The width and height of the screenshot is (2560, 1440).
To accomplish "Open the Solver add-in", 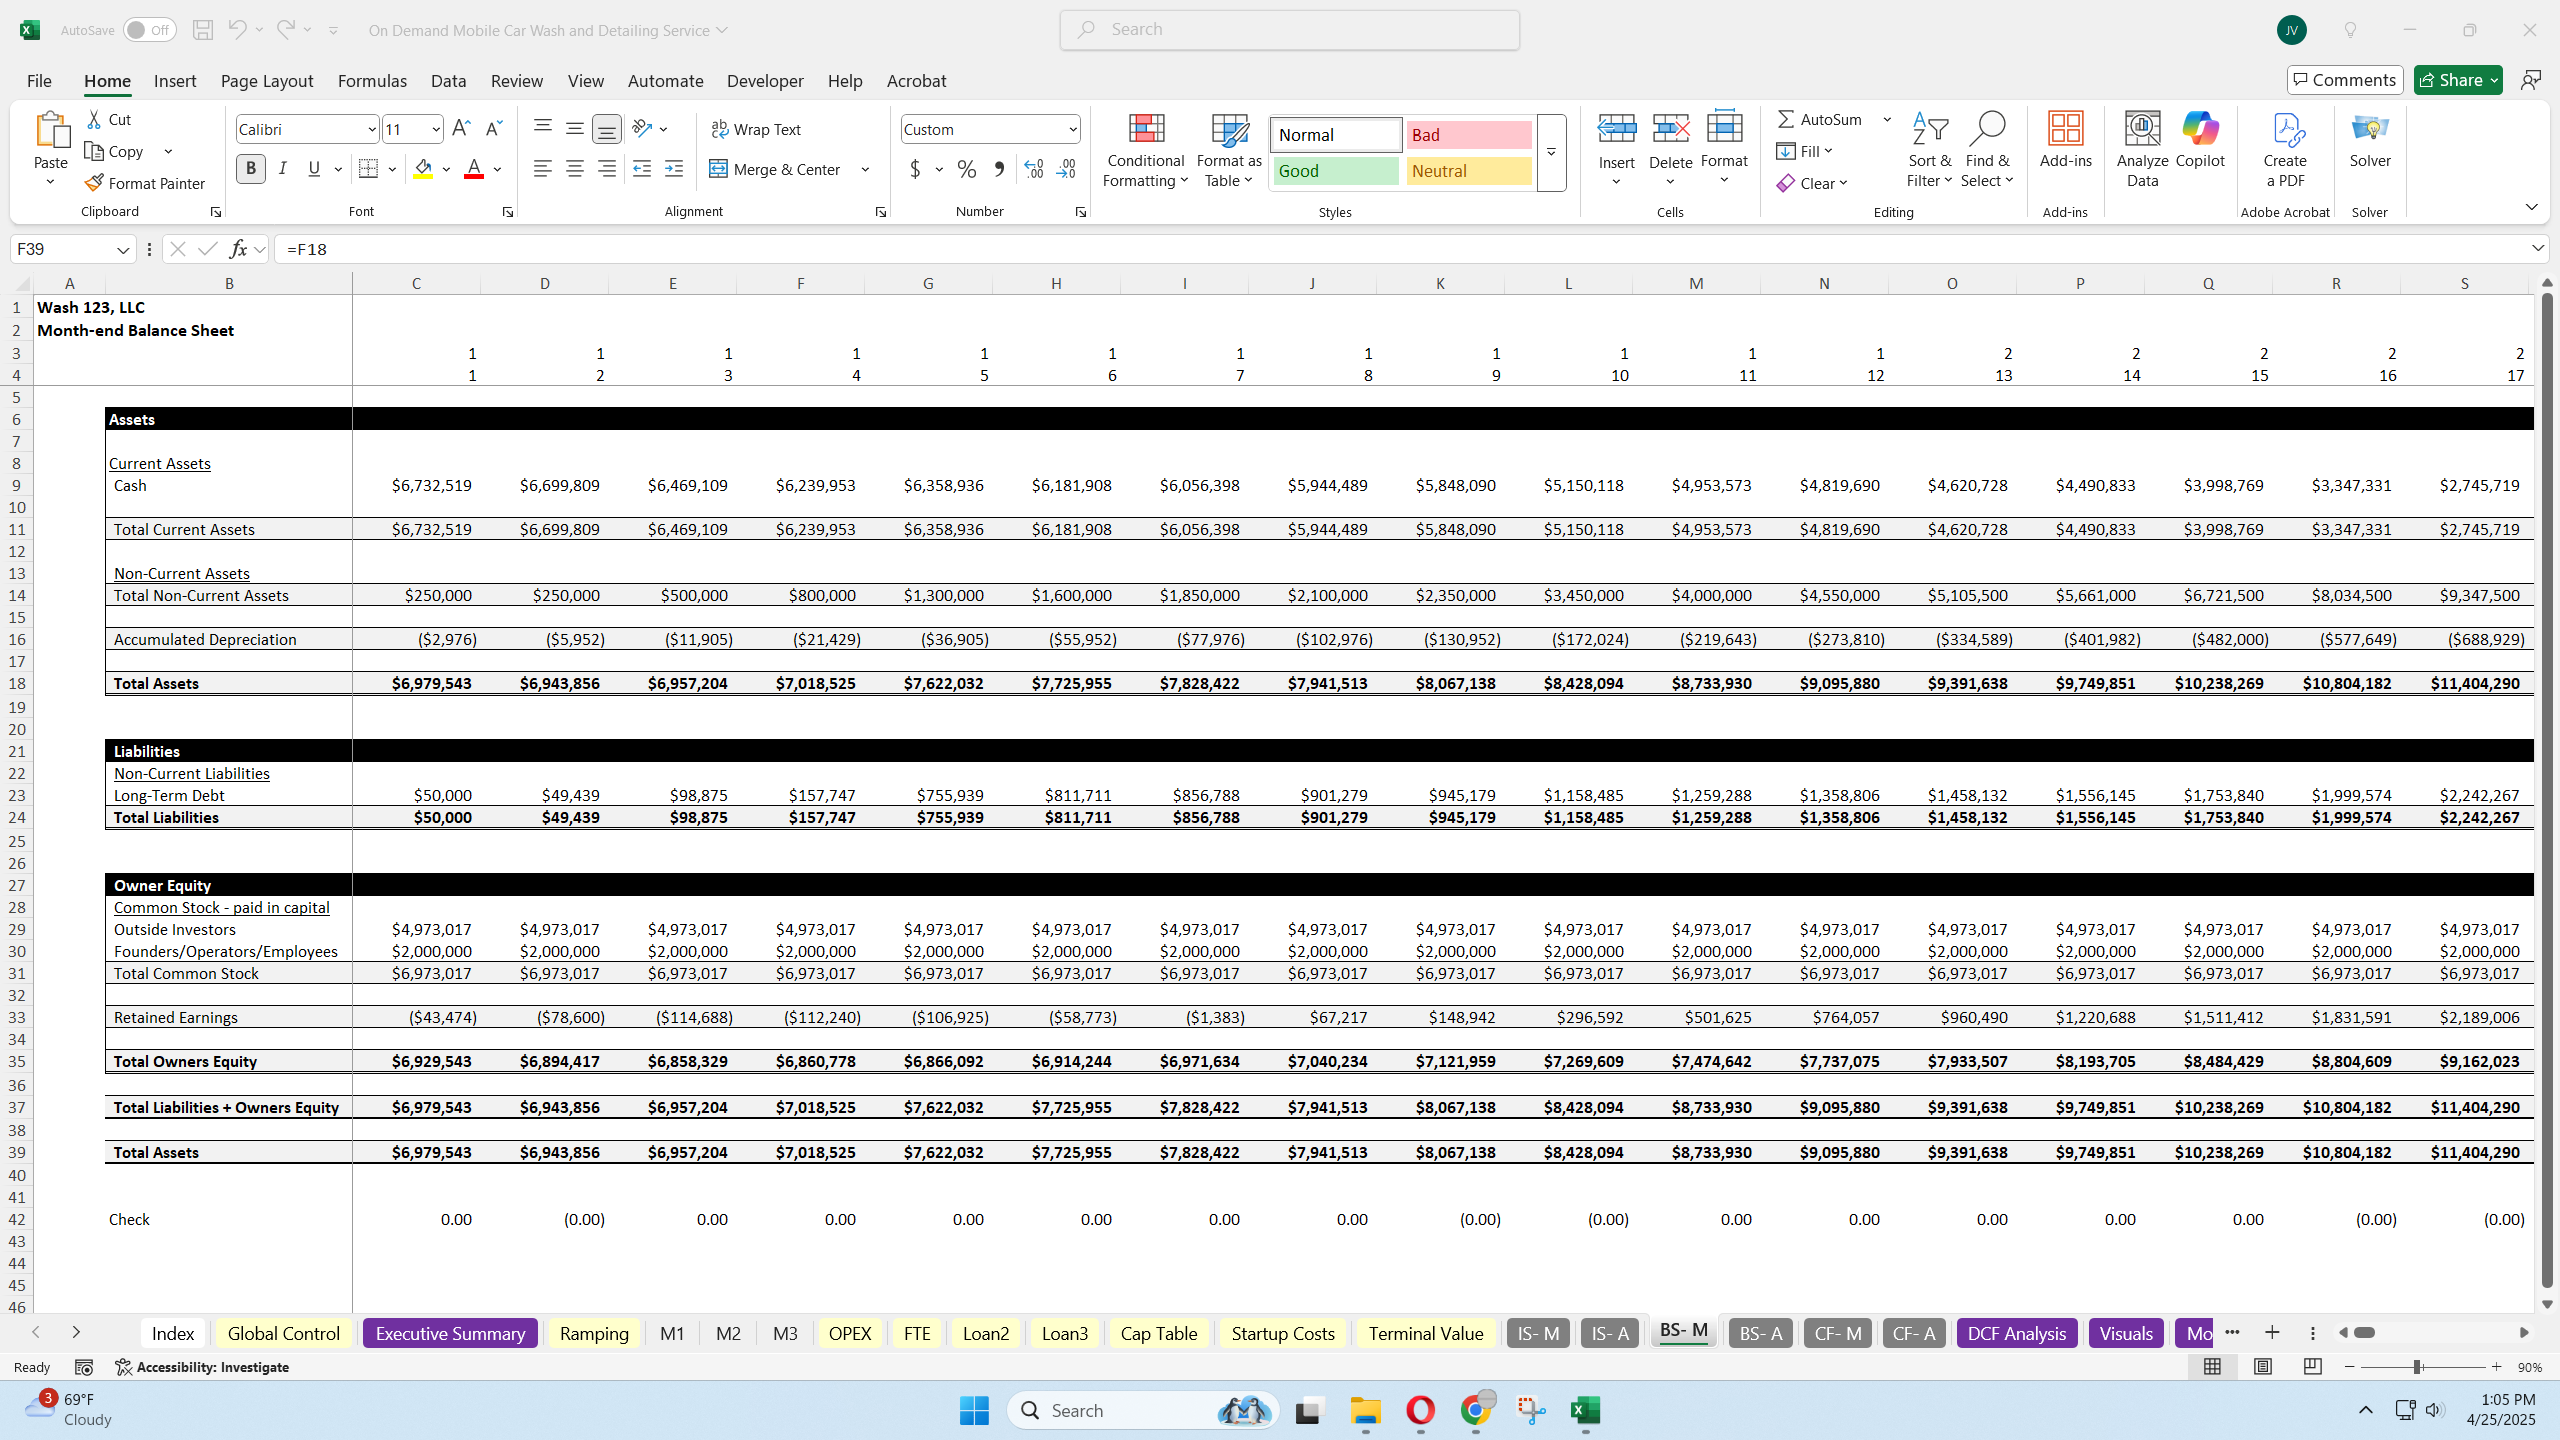I will pyautogui.click(x=2369, y=140).
